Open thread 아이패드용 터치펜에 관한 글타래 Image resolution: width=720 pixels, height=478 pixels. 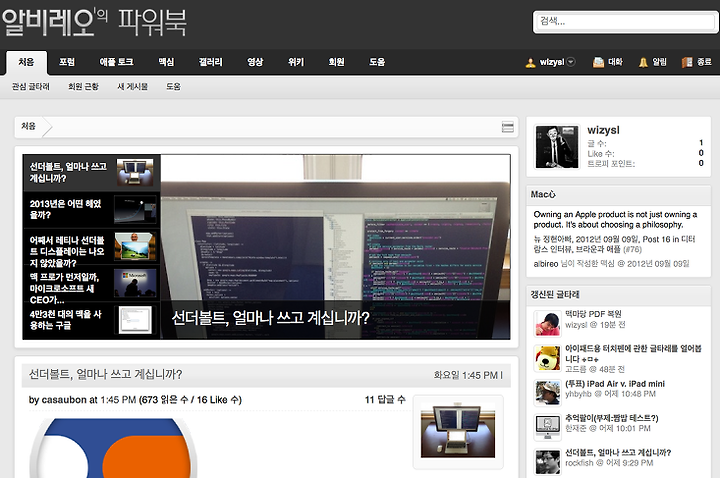(x=633, y=354)
